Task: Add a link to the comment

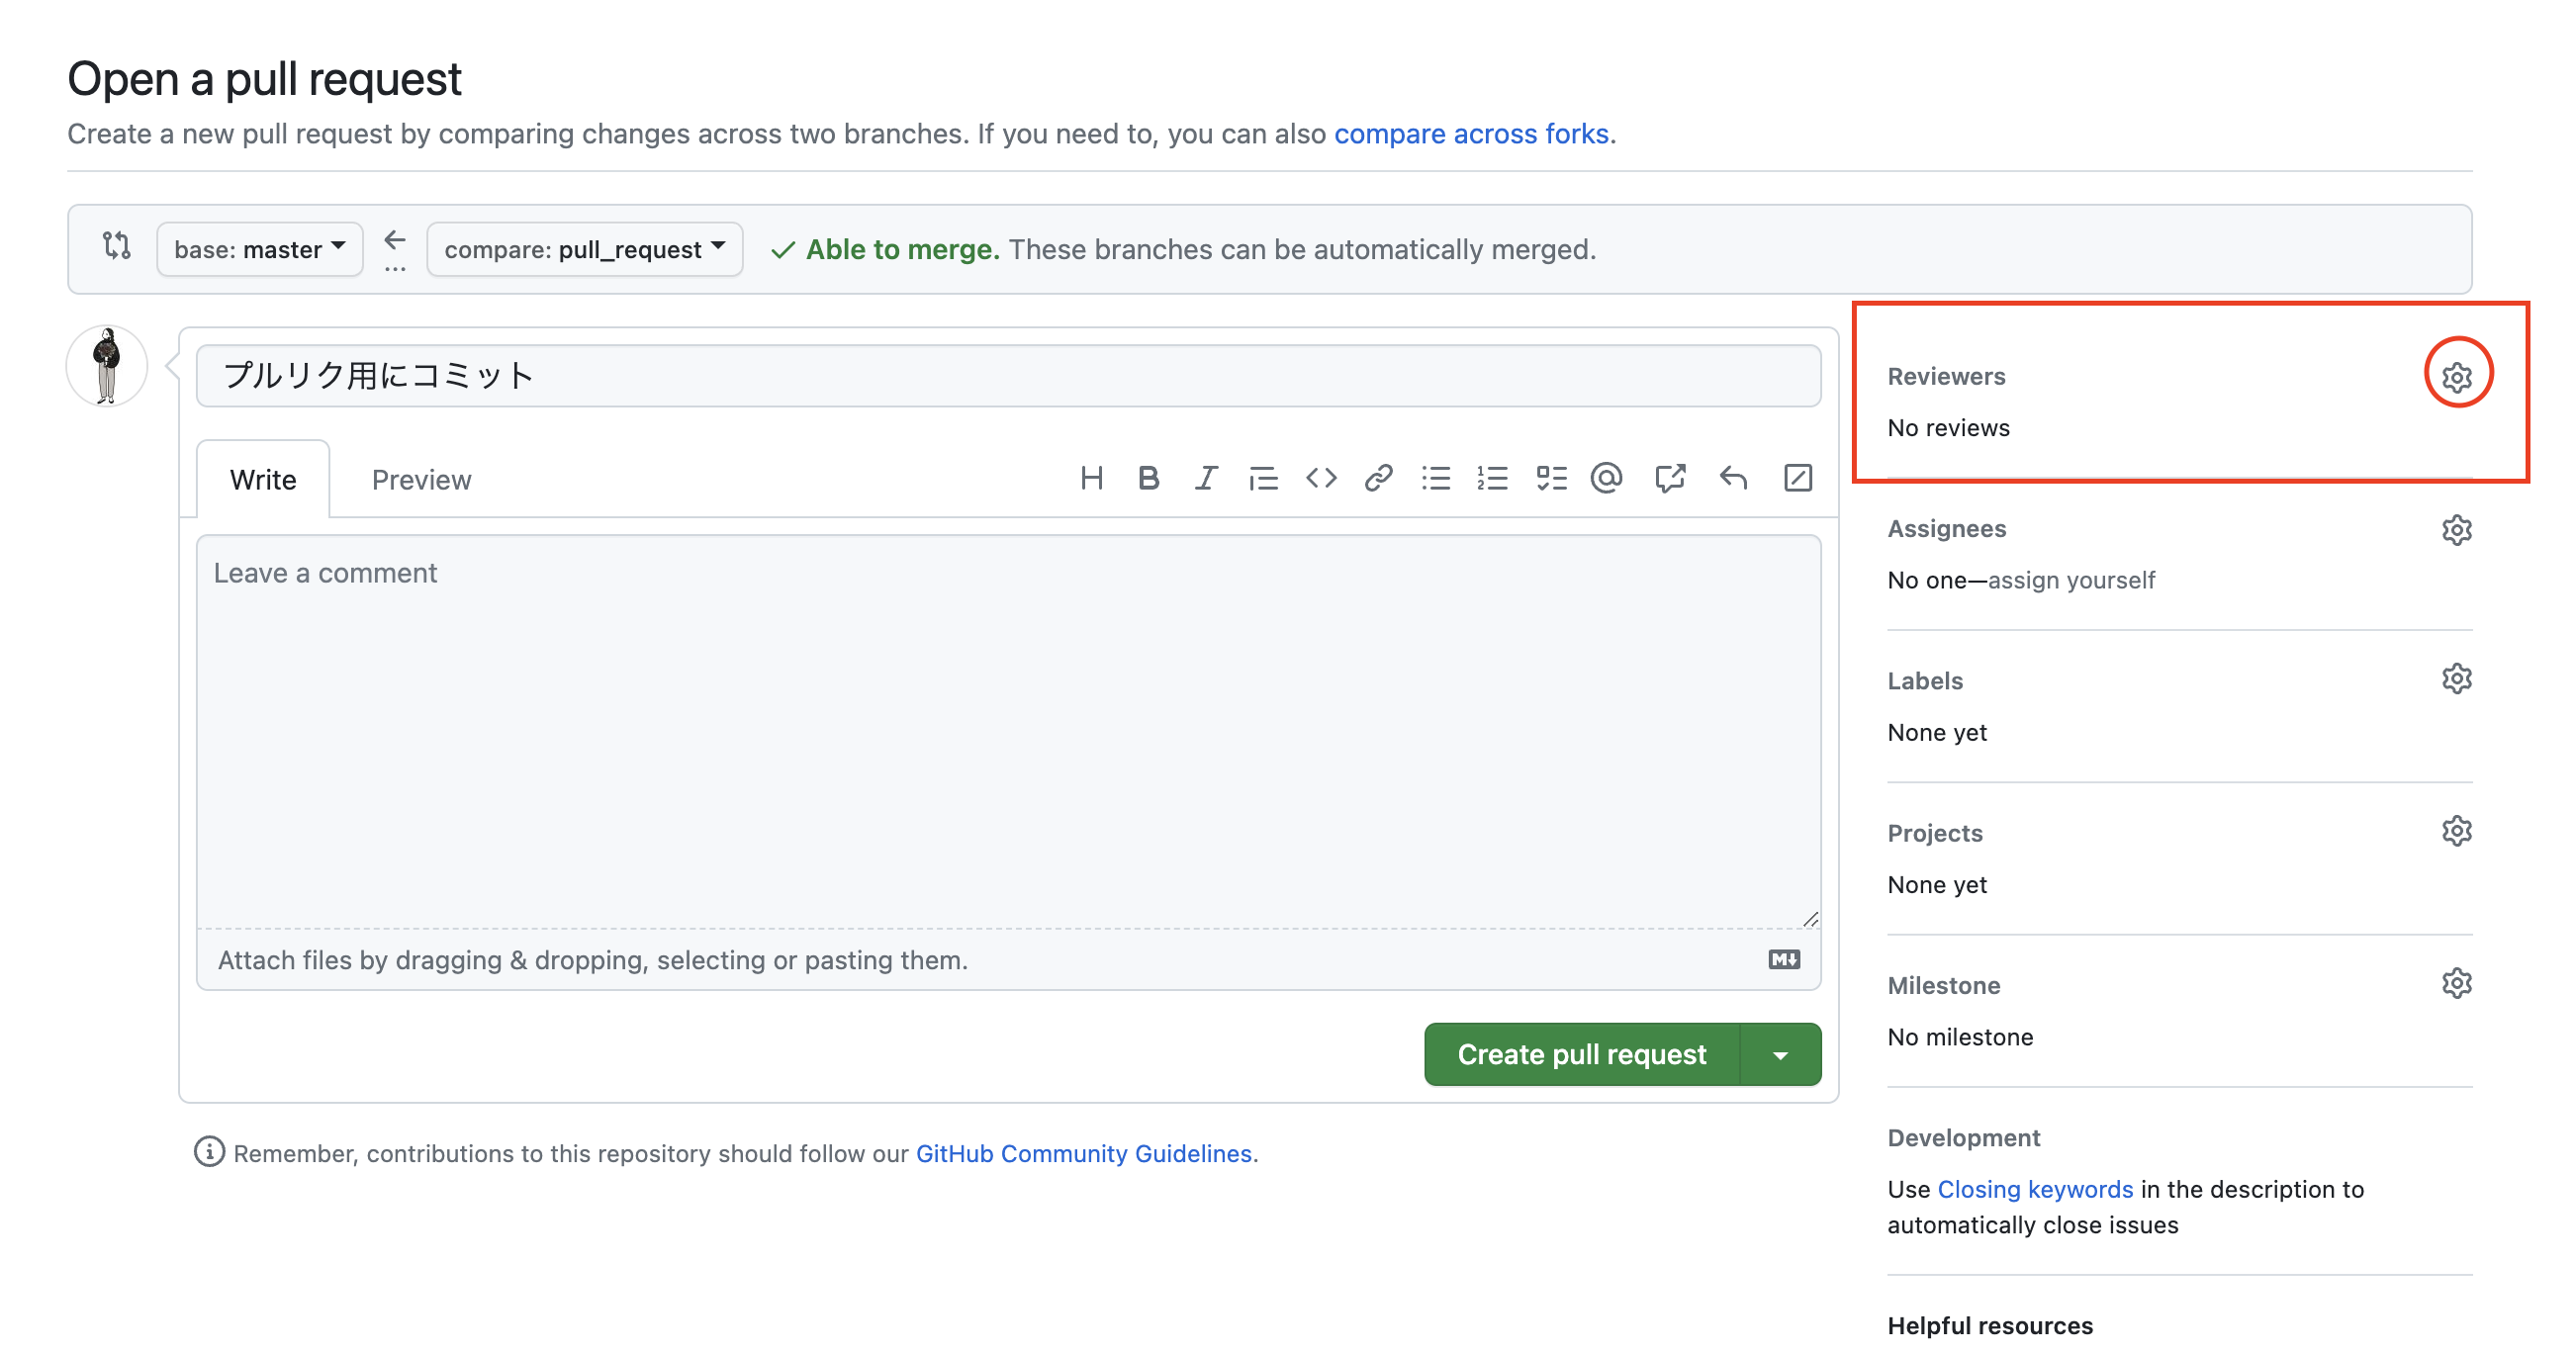Action: [1378, 478]
